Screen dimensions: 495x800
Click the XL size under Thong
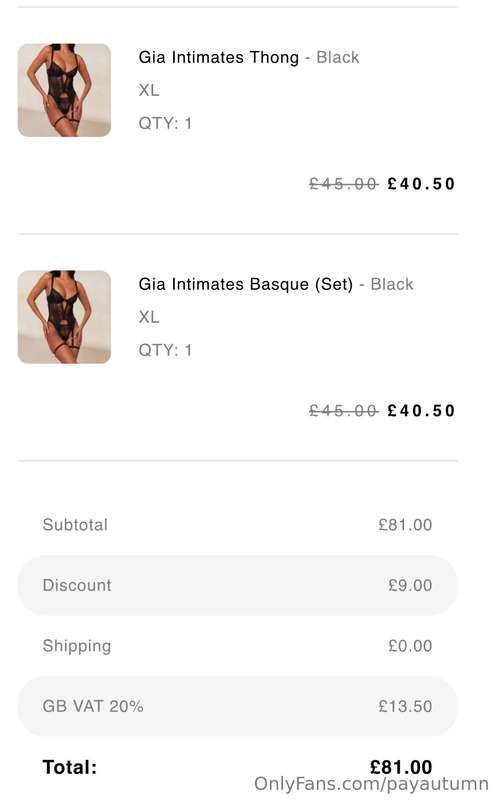coord(149,90)
